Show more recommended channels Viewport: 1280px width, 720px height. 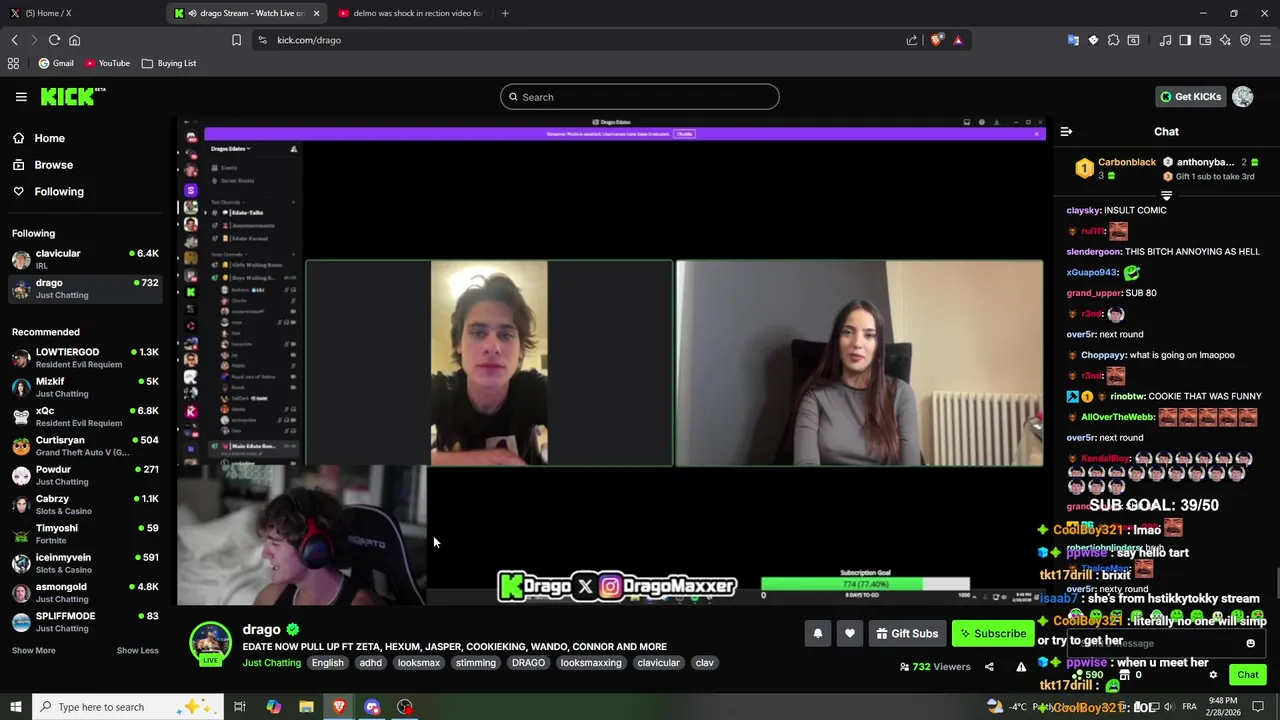34,650
